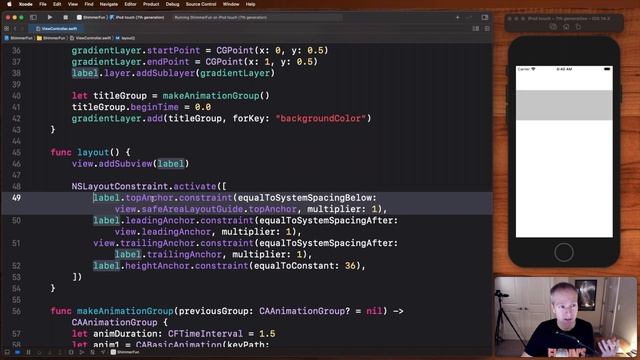The width and height of the screenshot is (640, 360).
Task: Open the Xcode menu
Action: click(x=25, y=4)
